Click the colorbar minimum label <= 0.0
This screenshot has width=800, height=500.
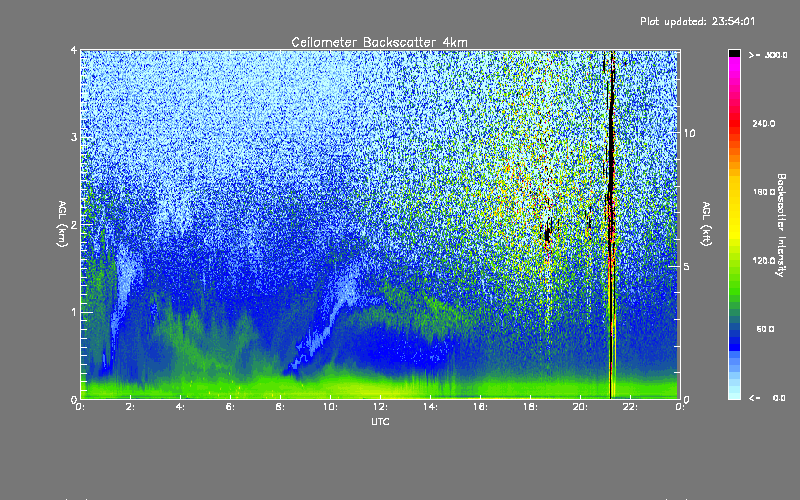point(767,398)
